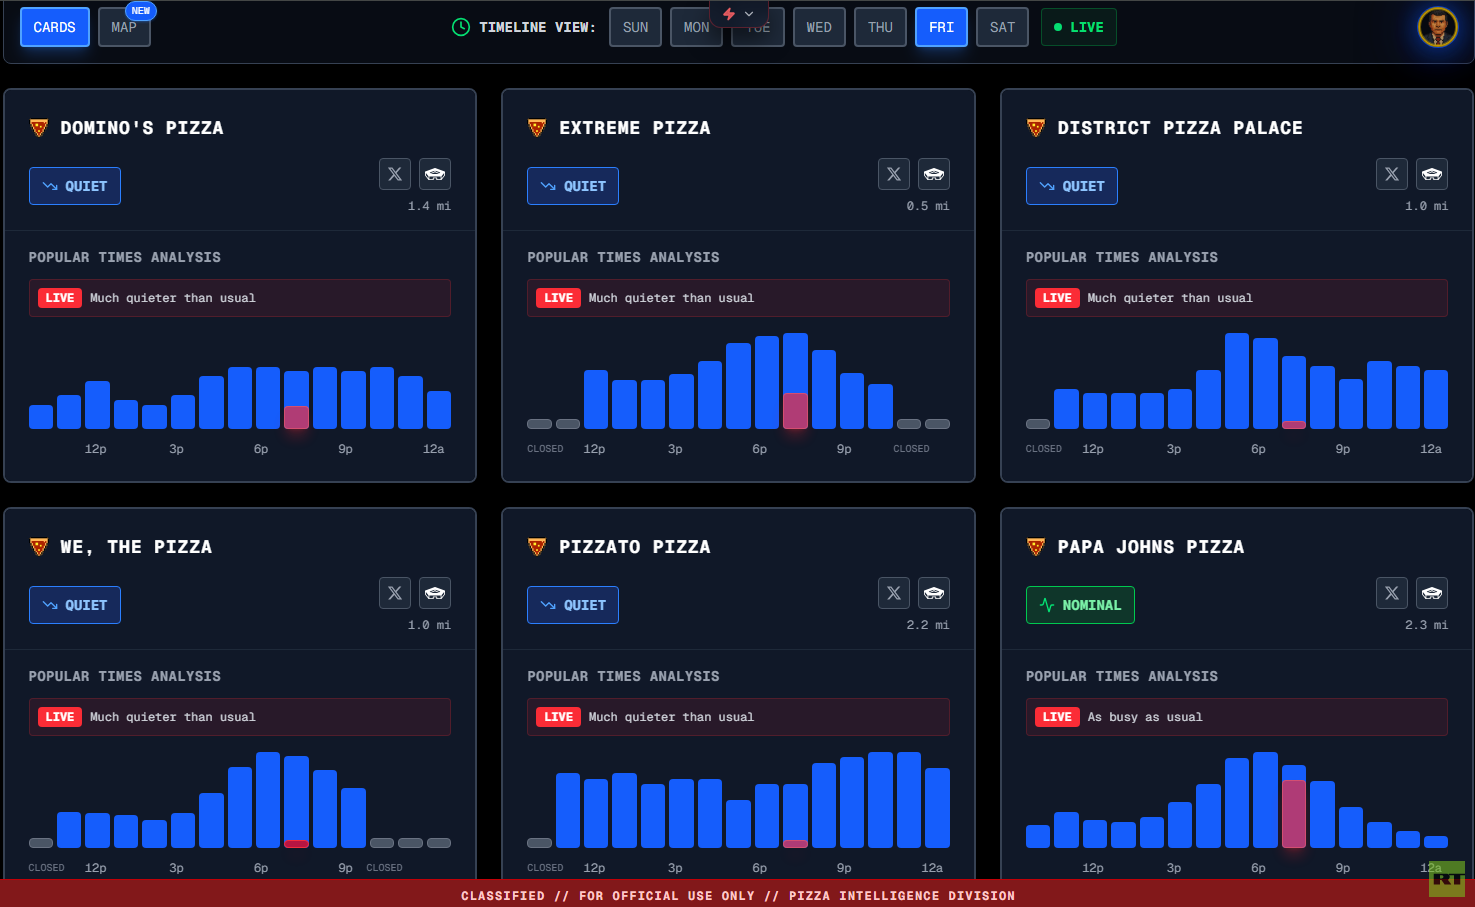Viewport: 1475px width, 907px height.
Task: Click Pentagon icon on Papa Johns card
Action: click(x=1432, y=593)
